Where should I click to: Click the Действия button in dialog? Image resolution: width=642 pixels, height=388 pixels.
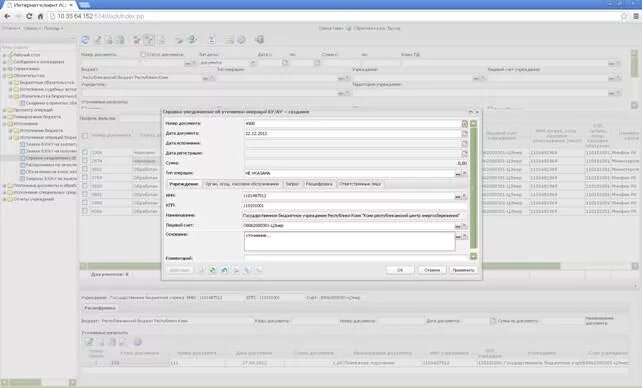click(x=179, y=270)
